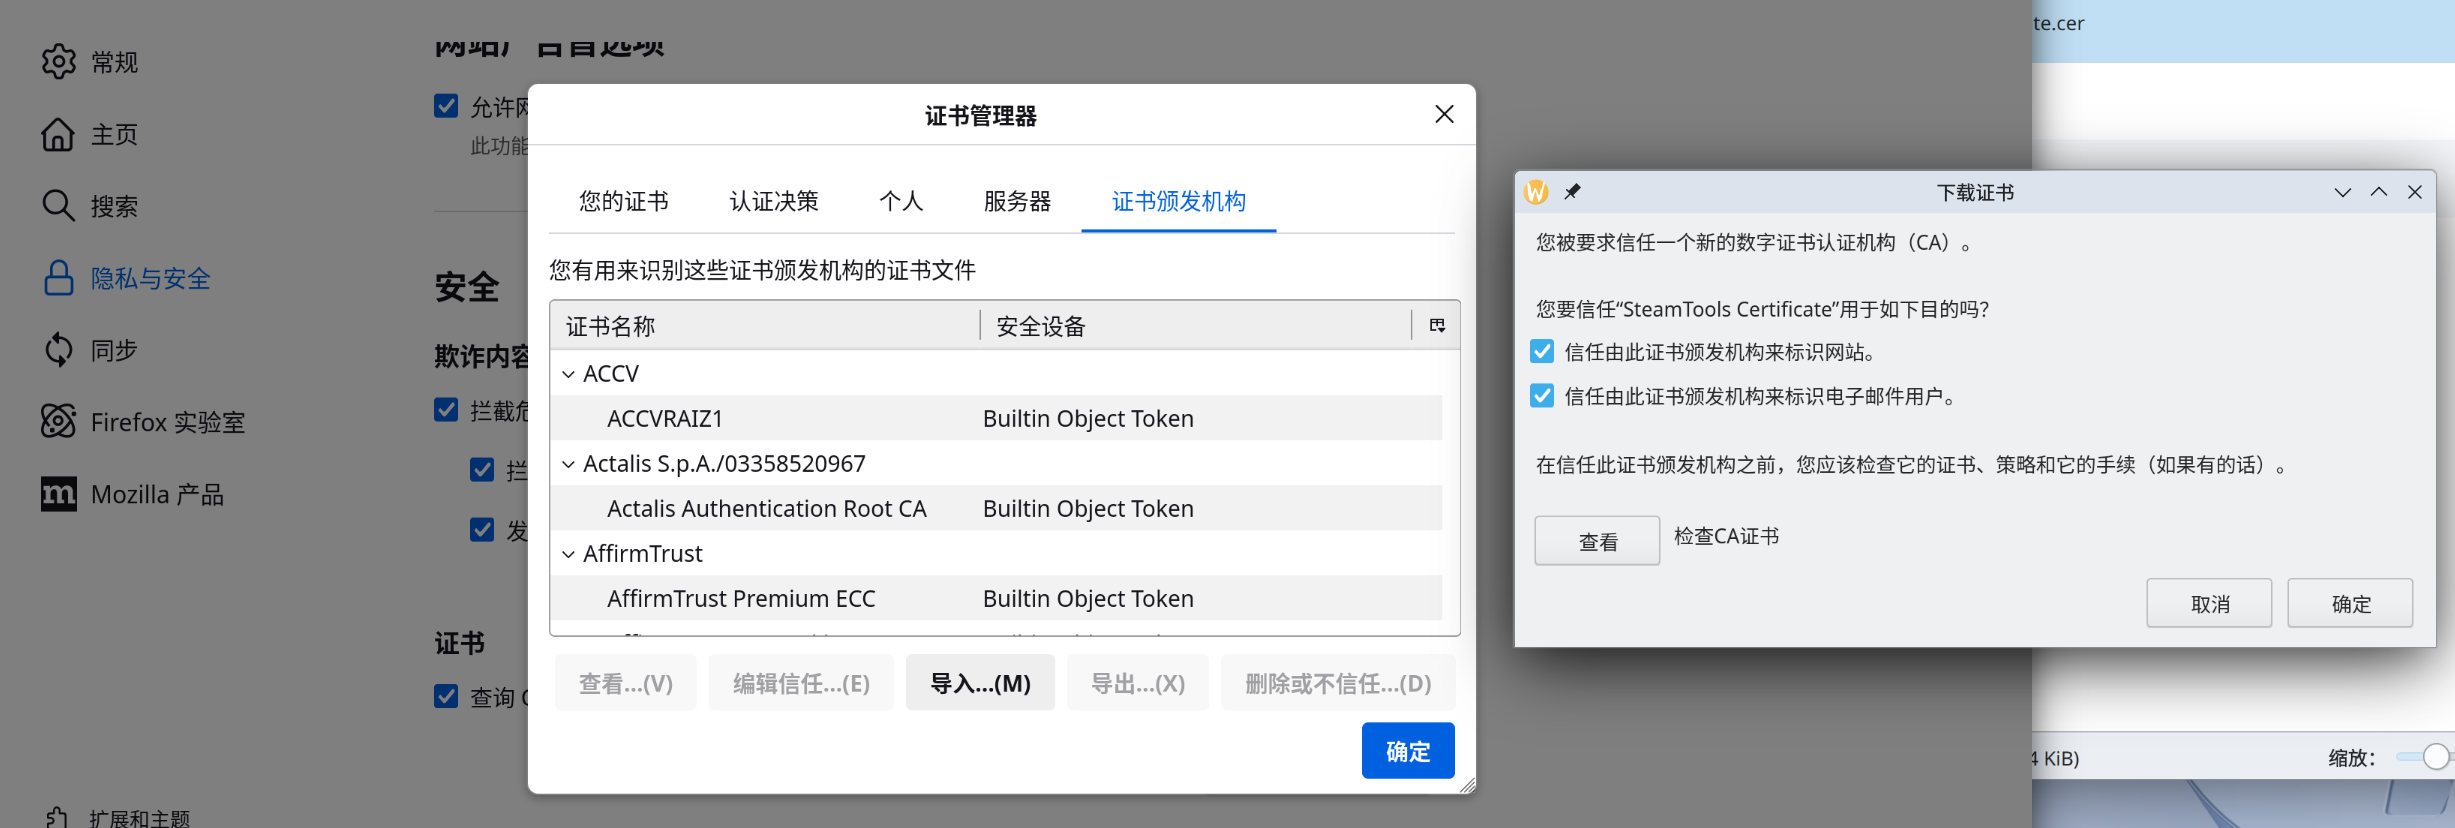Viewport: 2455px width, 828px height.
Task: Click the pin icon in Download Certificate titlebar
Action: pos(1572,192)
